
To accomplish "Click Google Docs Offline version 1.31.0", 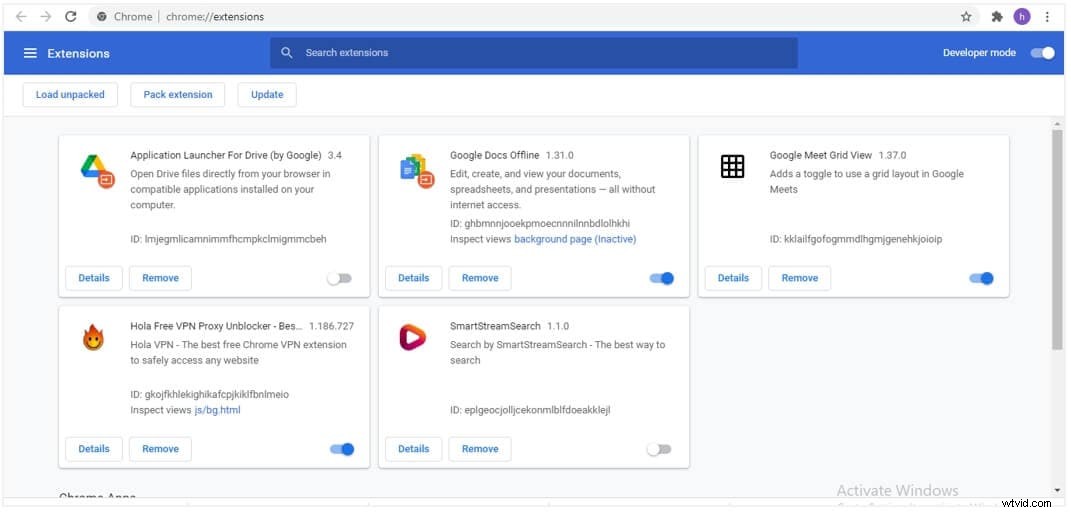I will [x=559, y=155].
